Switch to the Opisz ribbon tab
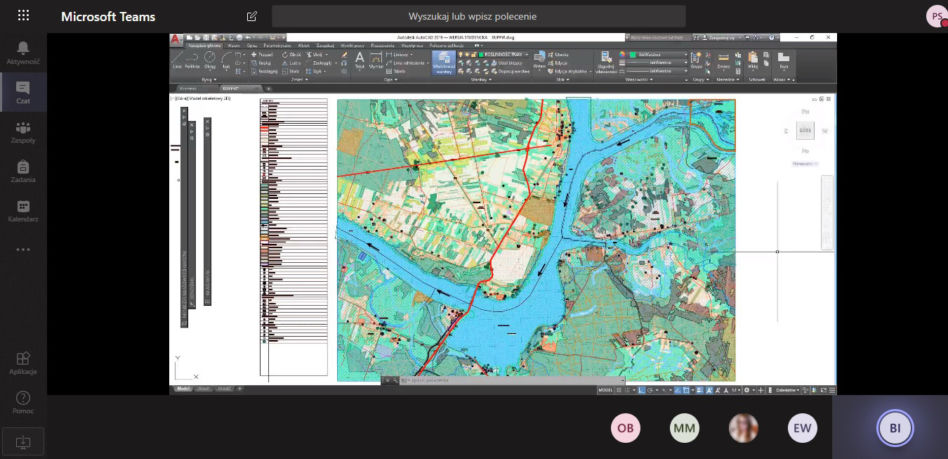This screenshot has height=459, width=948. coord(252,45)
